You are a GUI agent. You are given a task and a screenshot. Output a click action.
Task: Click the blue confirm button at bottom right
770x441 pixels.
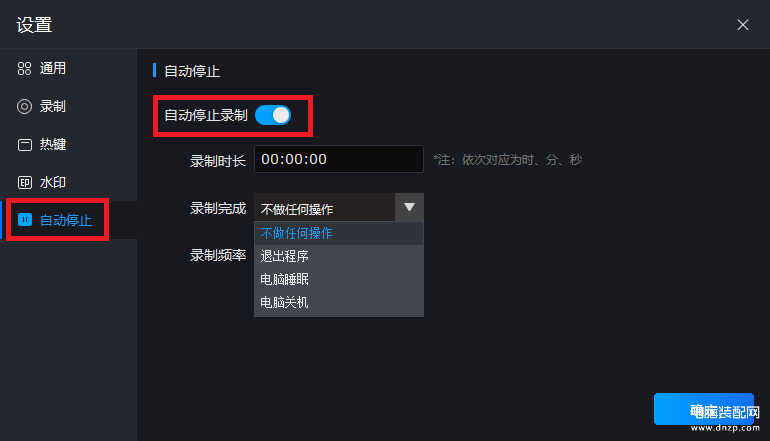[x=704, y=409]
